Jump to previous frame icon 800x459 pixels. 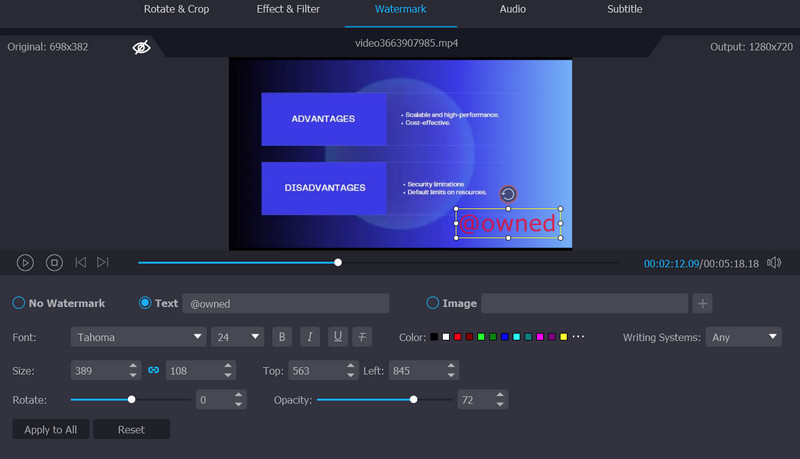pyautogui.click(x=81, y=262)
